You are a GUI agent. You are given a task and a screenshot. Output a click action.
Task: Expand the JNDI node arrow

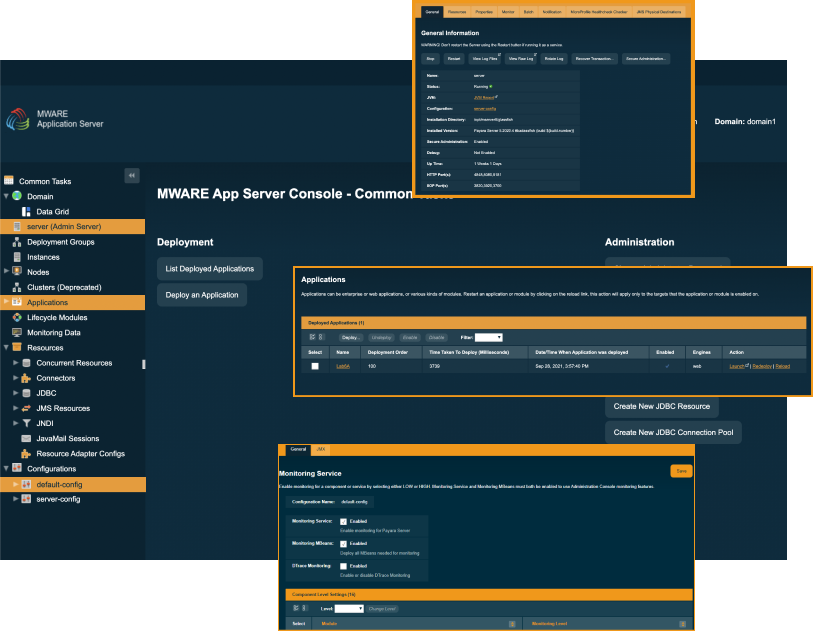coord(16,423)
